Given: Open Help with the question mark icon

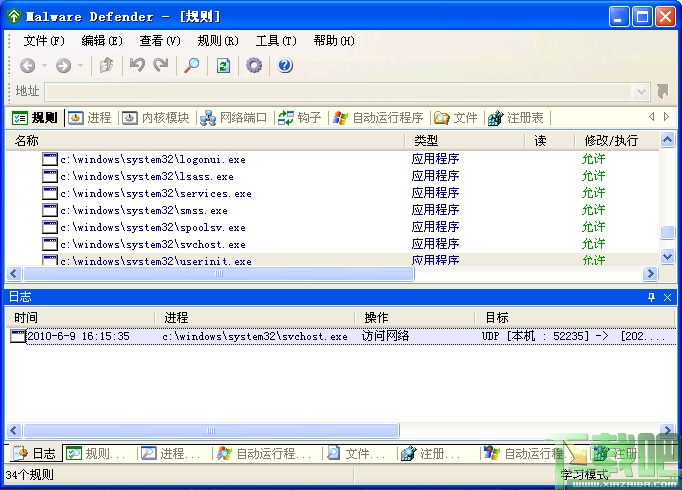Looking at the screenshot, I should pyautogui.click(x=285, y=66).
